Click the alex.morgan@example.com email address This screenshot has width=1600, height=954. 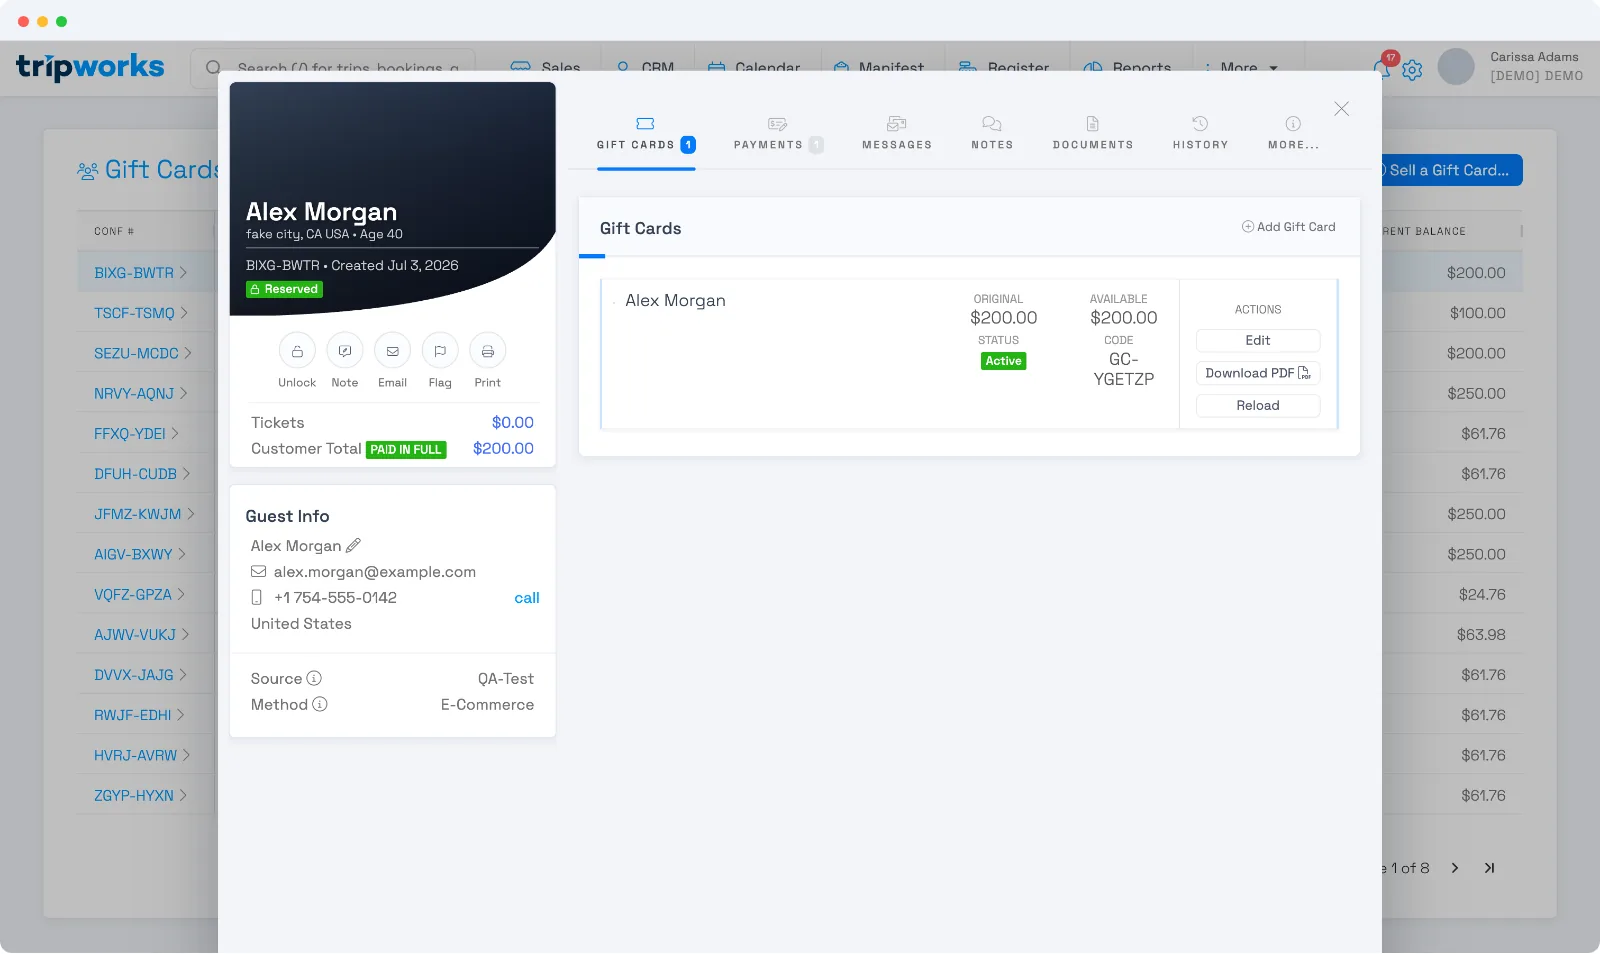[375, 572]
